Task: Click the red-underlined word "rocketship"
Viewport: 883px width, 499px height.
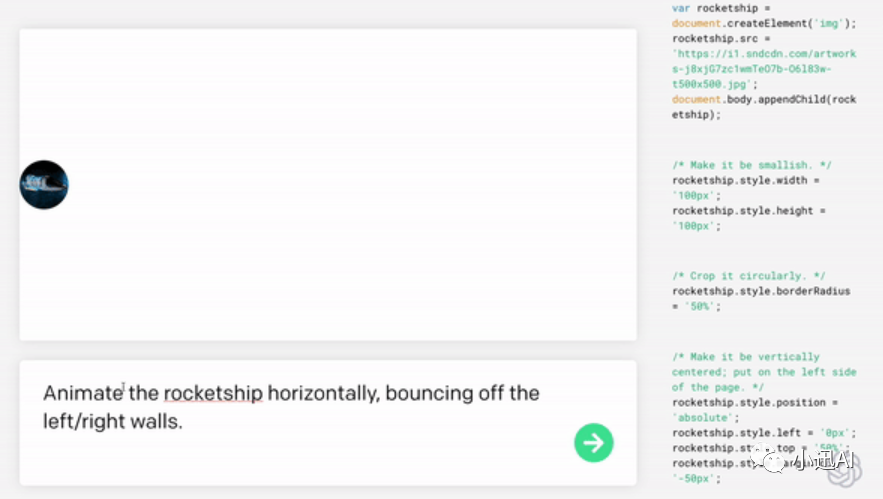Action: (213, 393)
